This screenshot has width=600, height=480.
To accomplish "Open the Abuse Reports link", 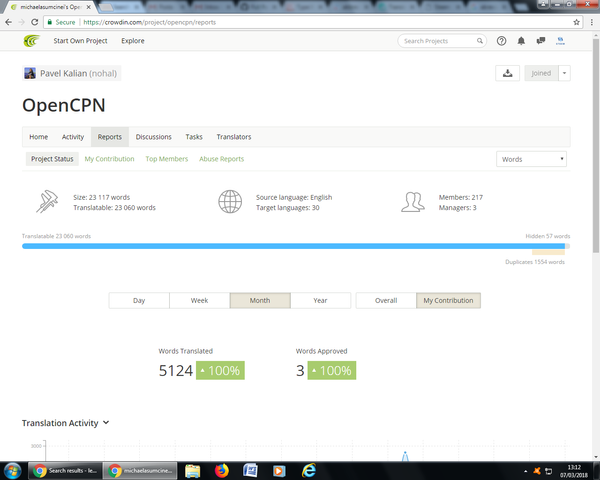I will [222, 159].
